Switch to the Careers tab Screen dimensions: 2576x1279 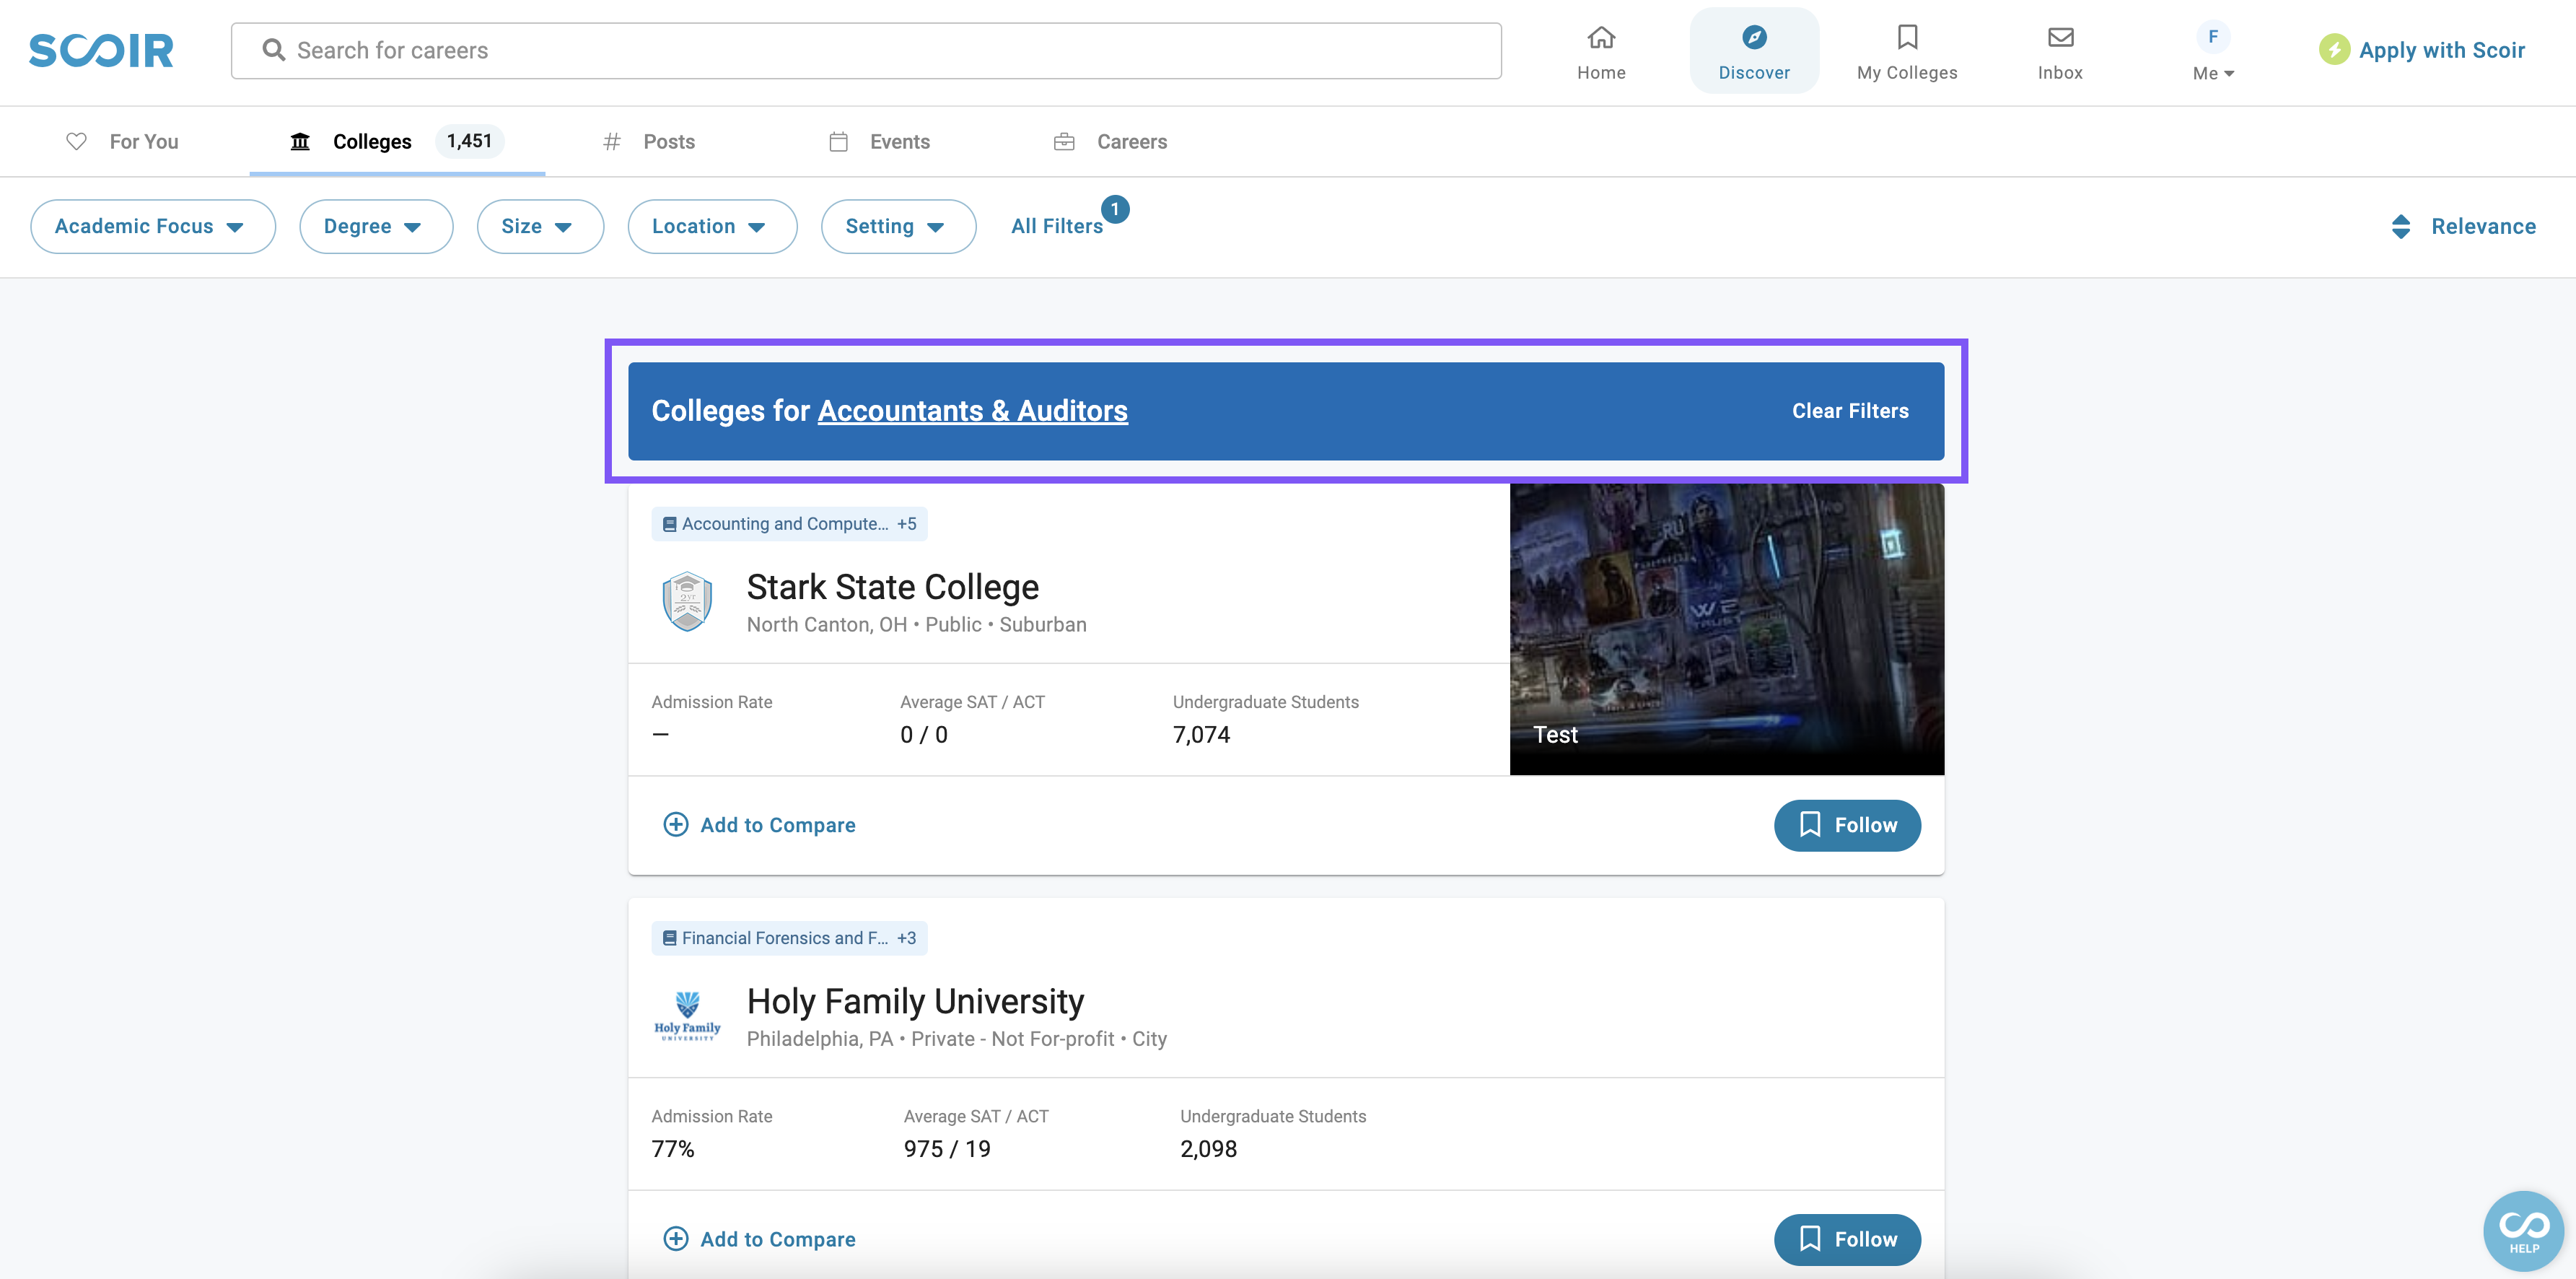point(1110,141)
